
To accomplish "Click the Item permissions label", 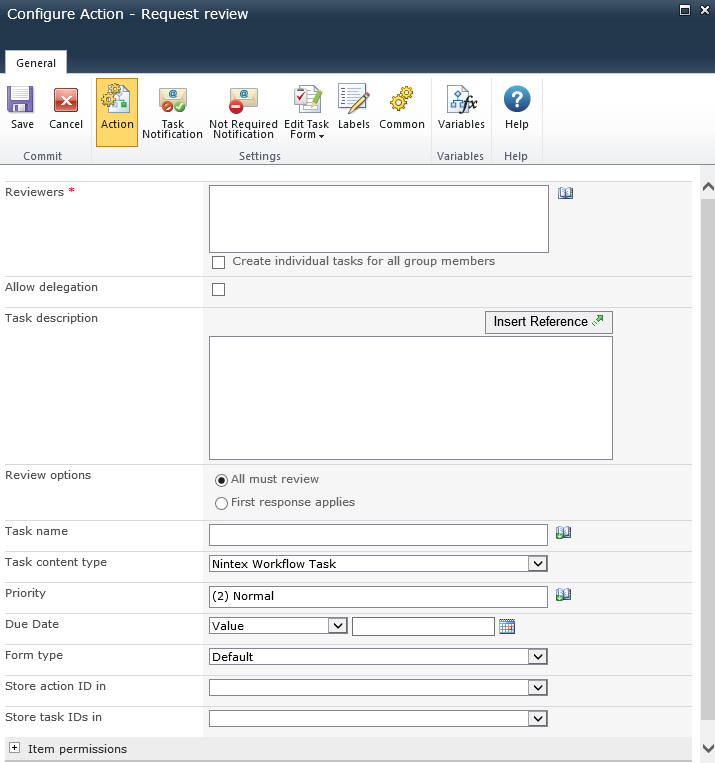I will [77, 749].
